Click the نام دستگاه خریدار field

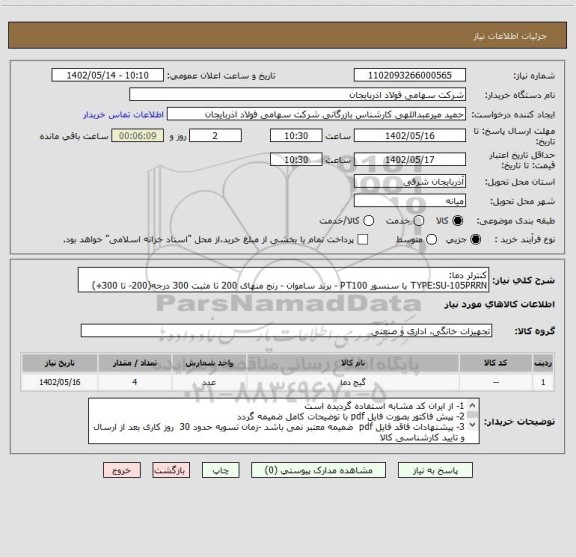click(x=298, y=95)
